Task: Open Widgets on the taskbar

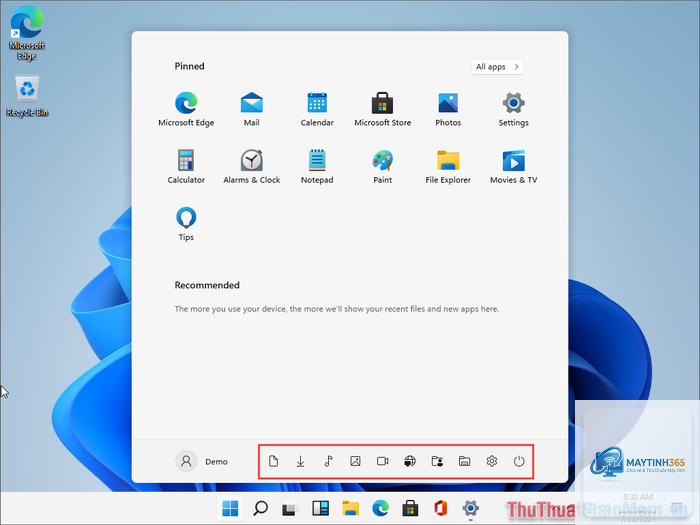Action: (321, 508)
